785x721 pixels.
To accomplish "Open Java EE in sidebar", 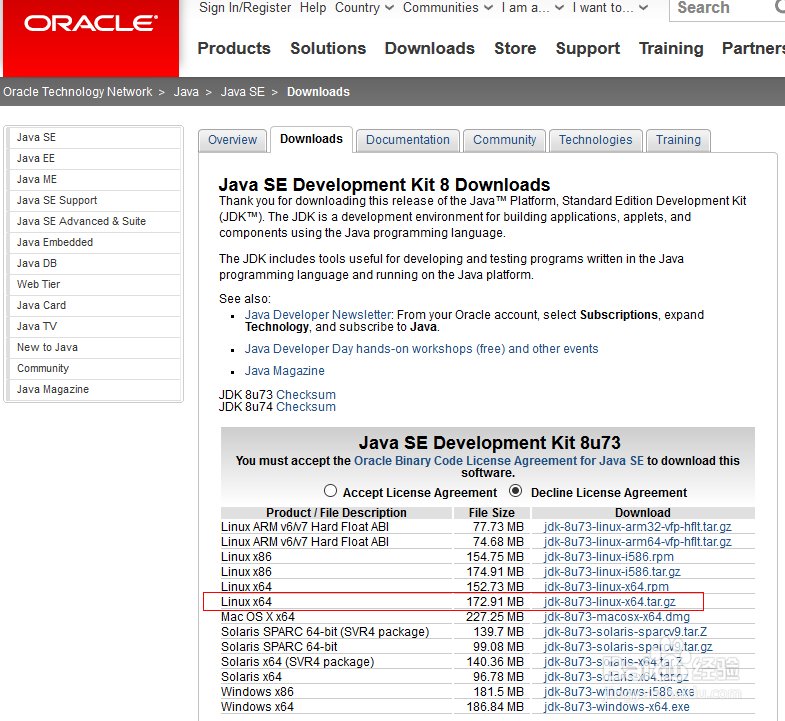I will coord(95,158).
